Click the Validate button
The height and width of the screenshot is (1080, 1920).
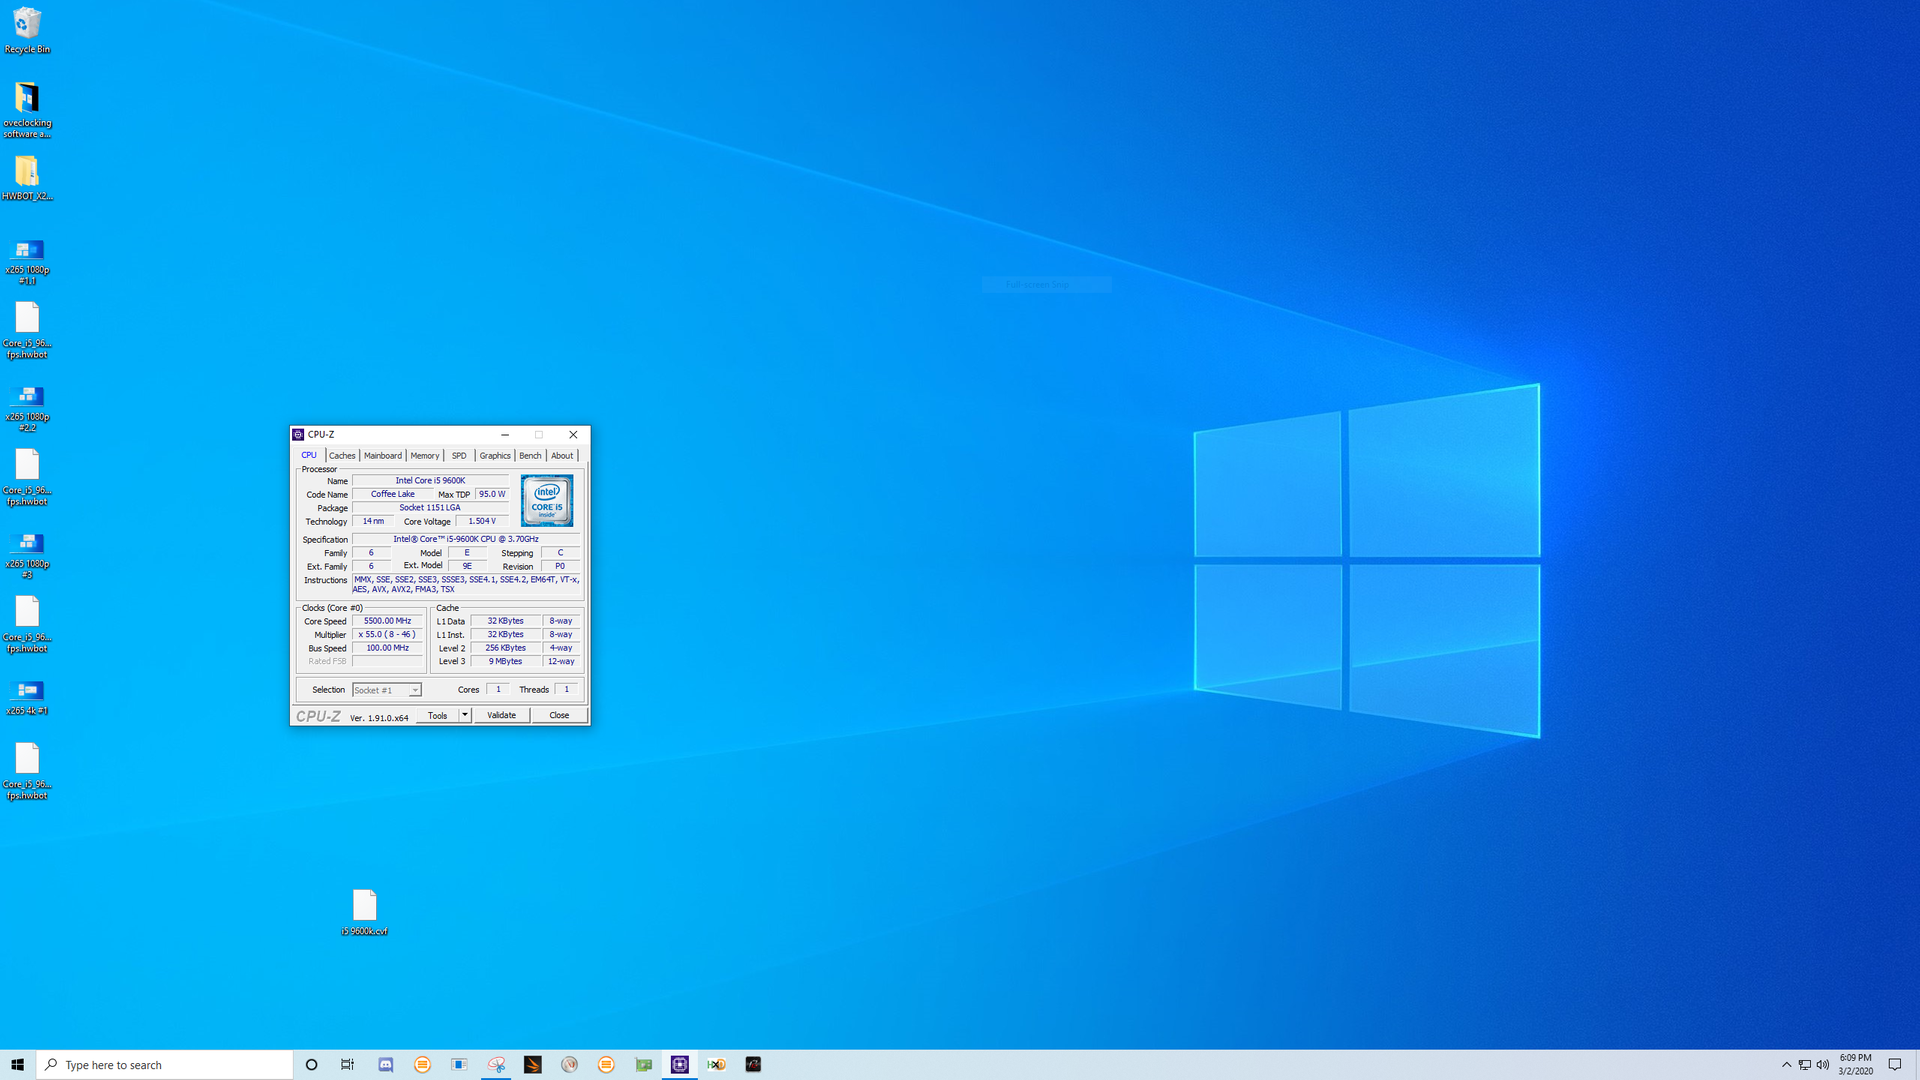[x=501, y=716]
